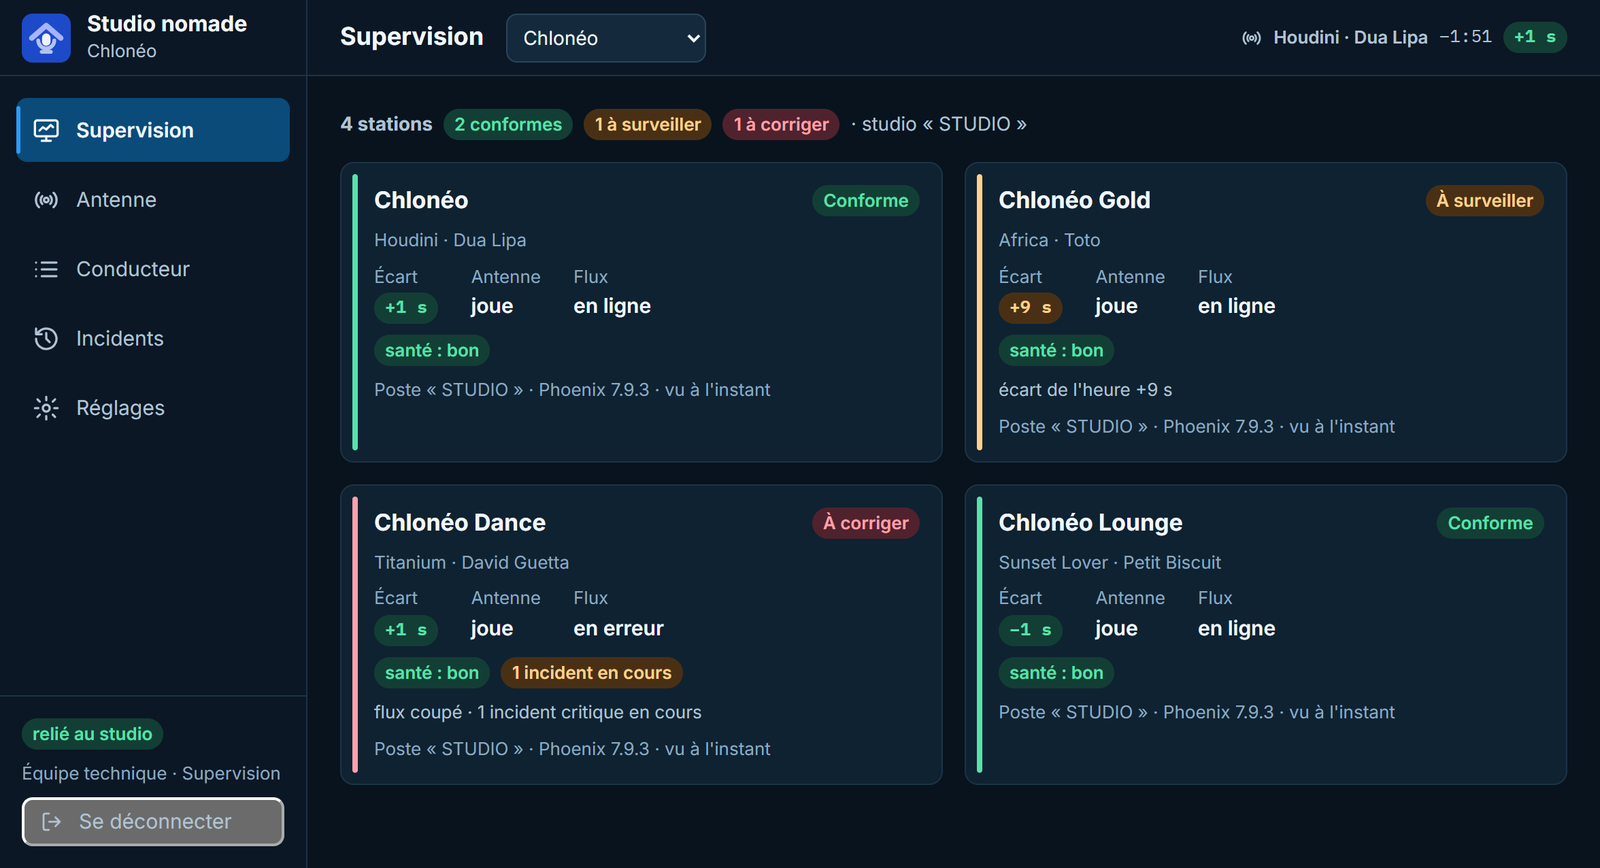
Task: Click the Supervision monitor icon in sidebar
Action: [x=46, y=130]
